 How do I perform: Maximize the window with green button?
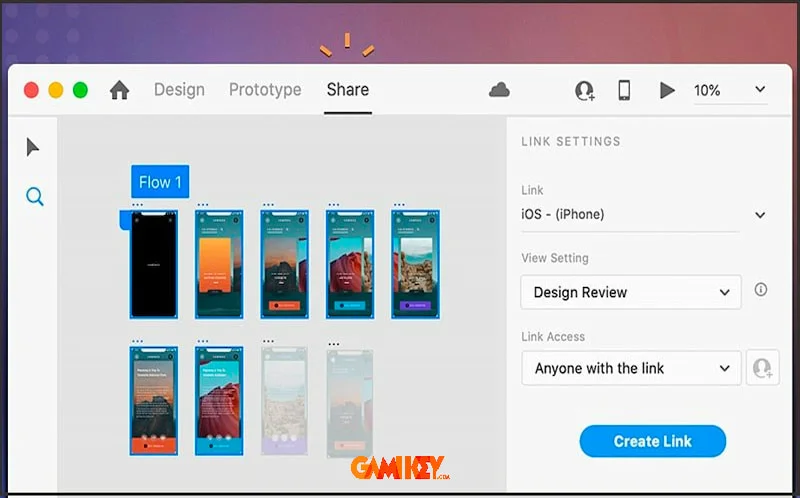[80, 90]
